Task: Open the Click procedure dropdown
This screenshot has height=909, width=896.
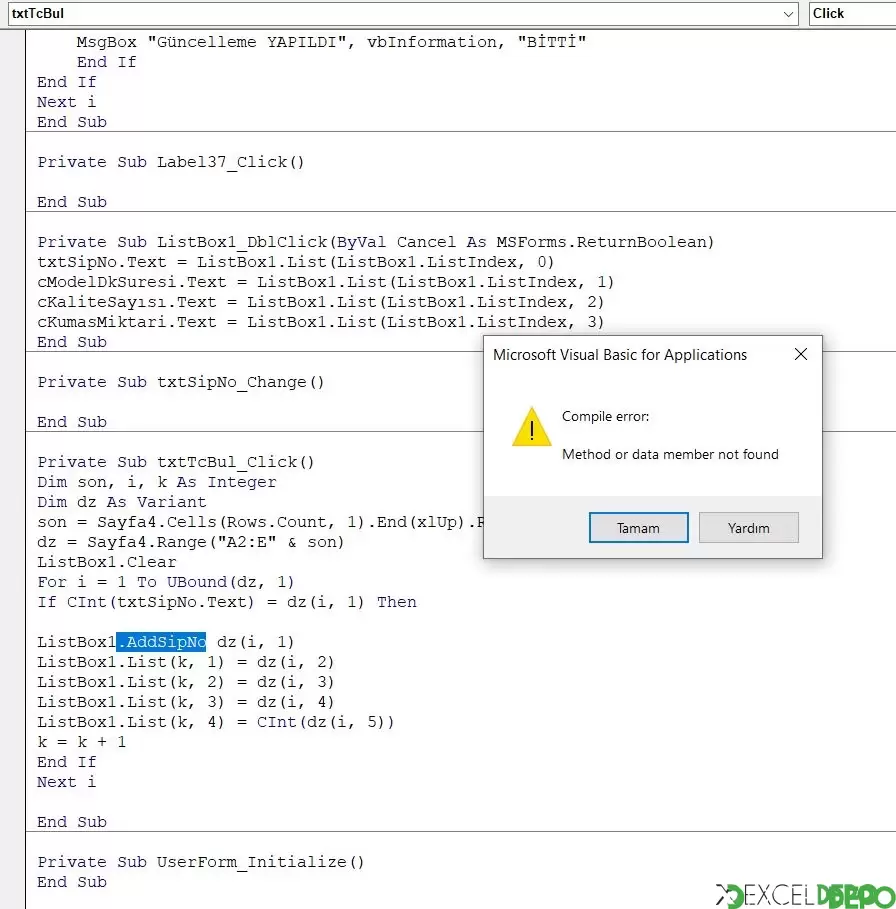Action: point(852,14)
